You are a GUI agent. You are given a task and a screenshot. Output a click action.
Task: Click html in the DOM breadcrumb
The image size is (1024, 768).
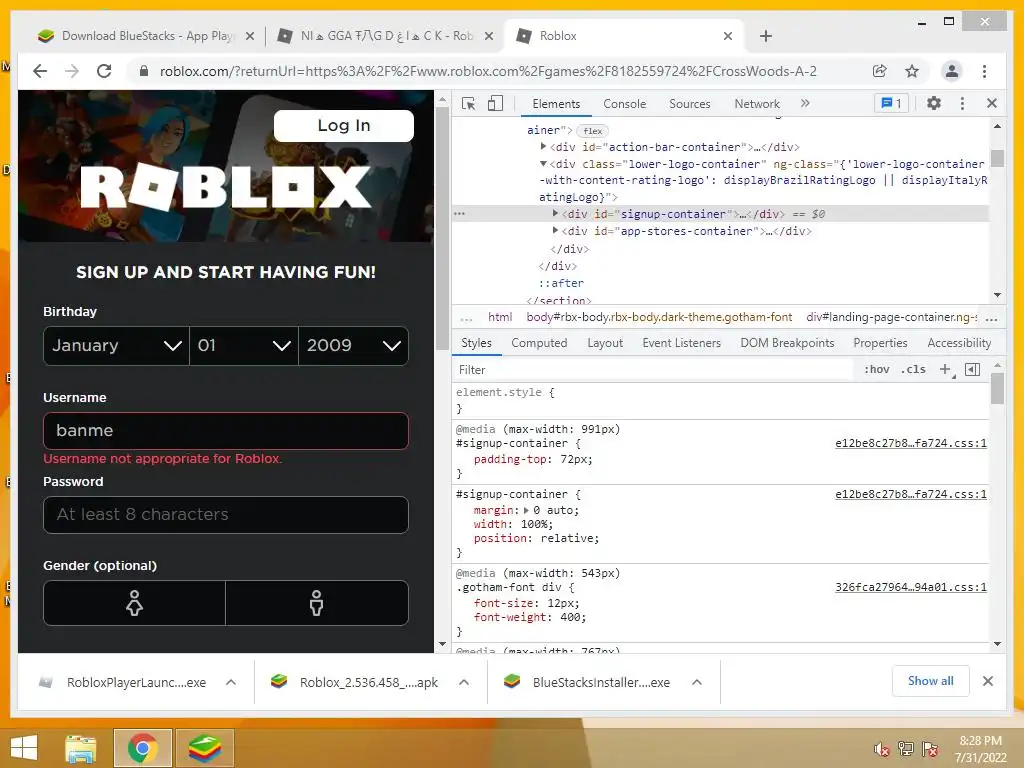tap(500, 317)
